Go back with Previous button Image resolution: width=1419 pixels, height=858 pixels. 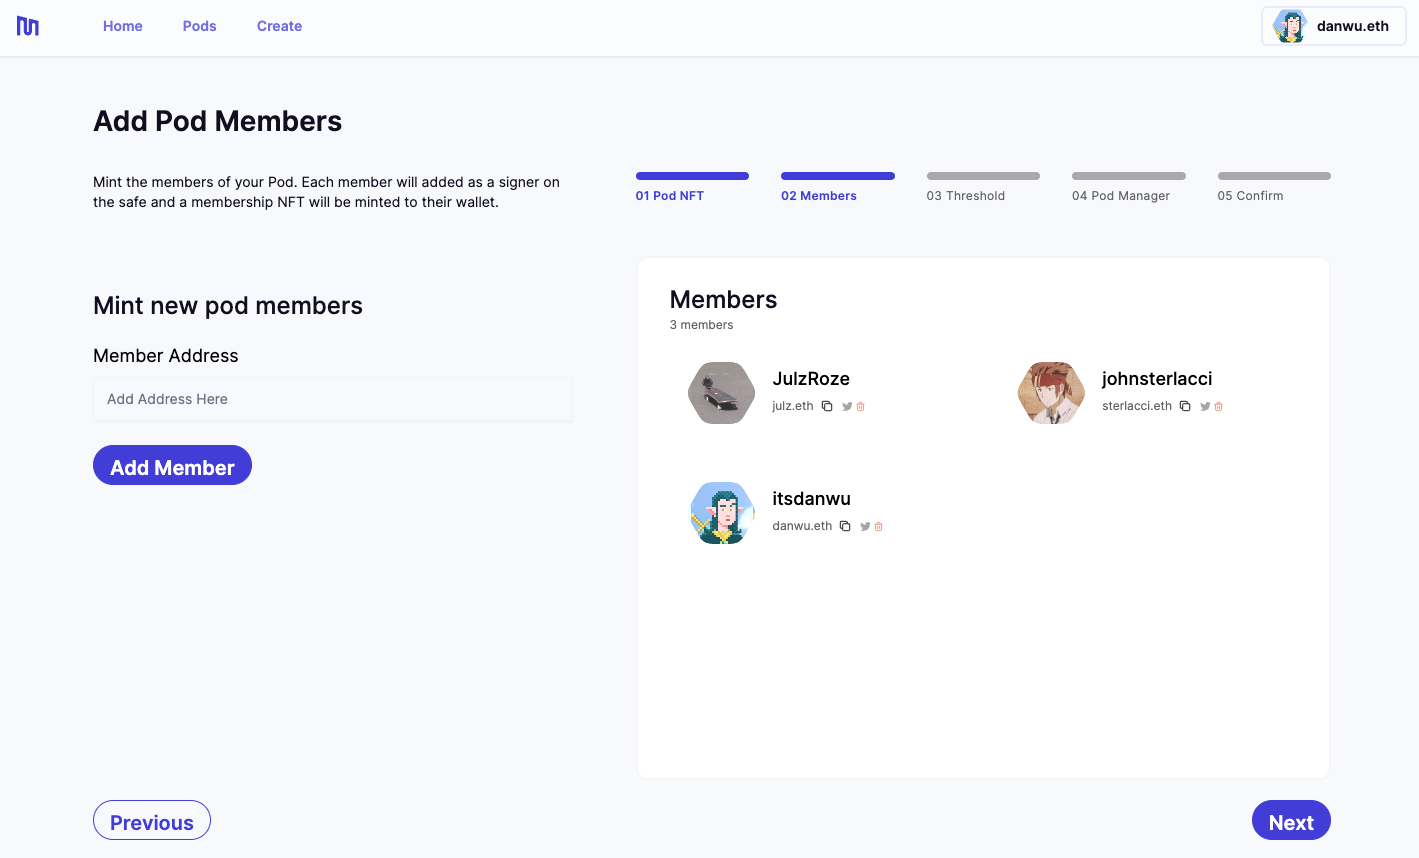[152, 820]
